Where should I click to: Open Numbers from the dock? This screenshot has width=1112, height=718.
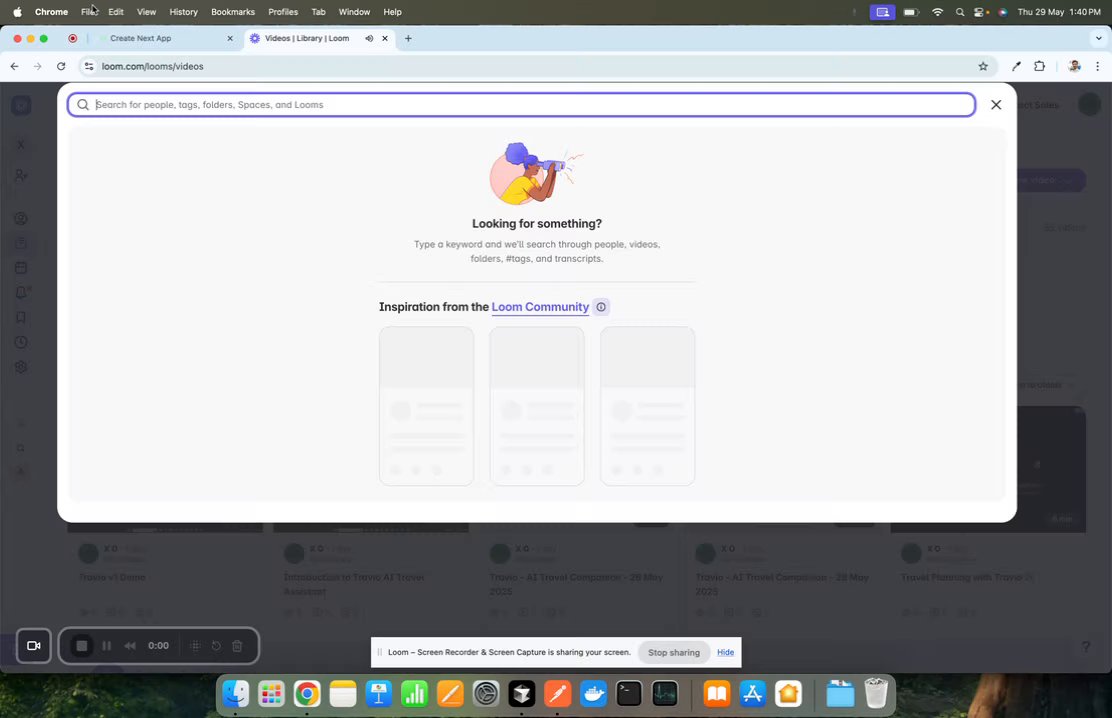[414, 694]
